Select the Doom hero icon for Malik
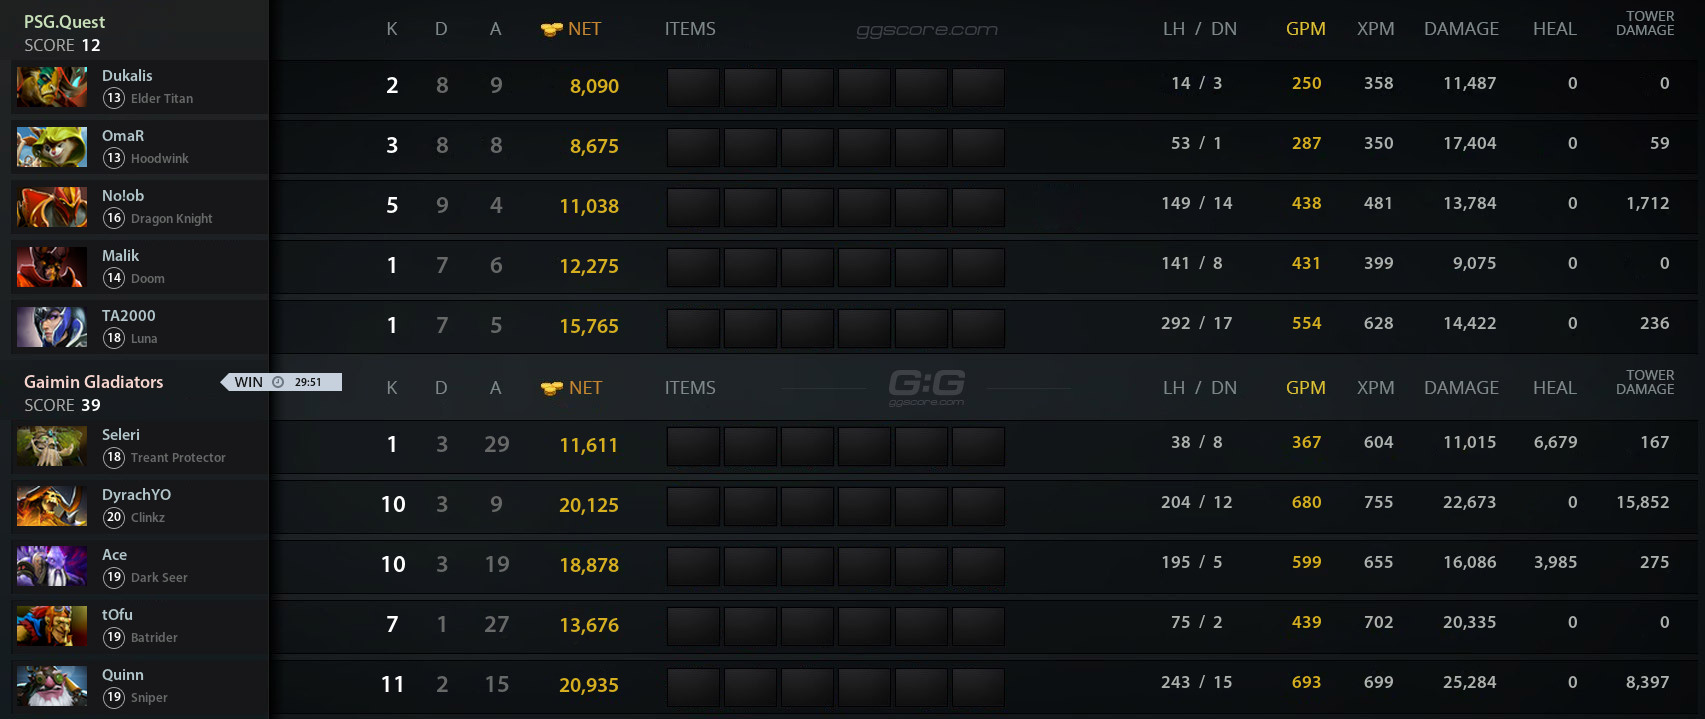 click(x=51, y=267)
